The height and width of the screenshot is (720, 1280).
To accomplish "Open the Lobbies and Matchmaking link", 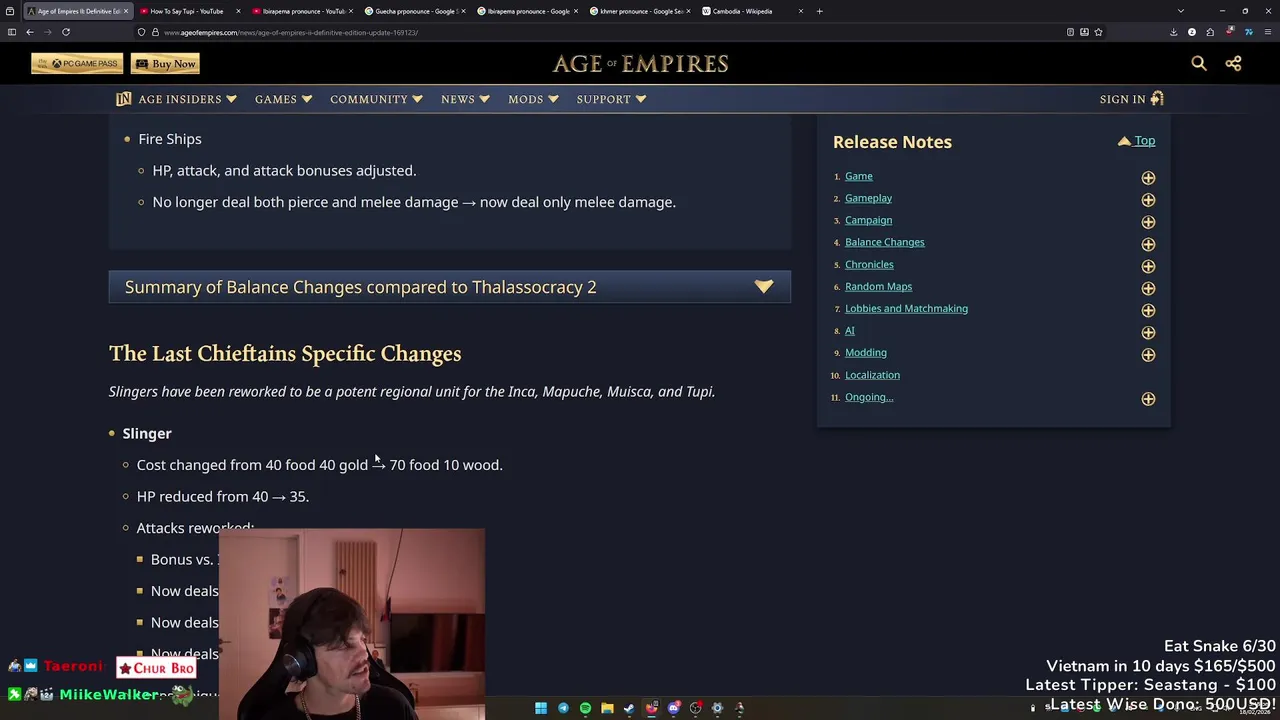I will pos(906,308).
